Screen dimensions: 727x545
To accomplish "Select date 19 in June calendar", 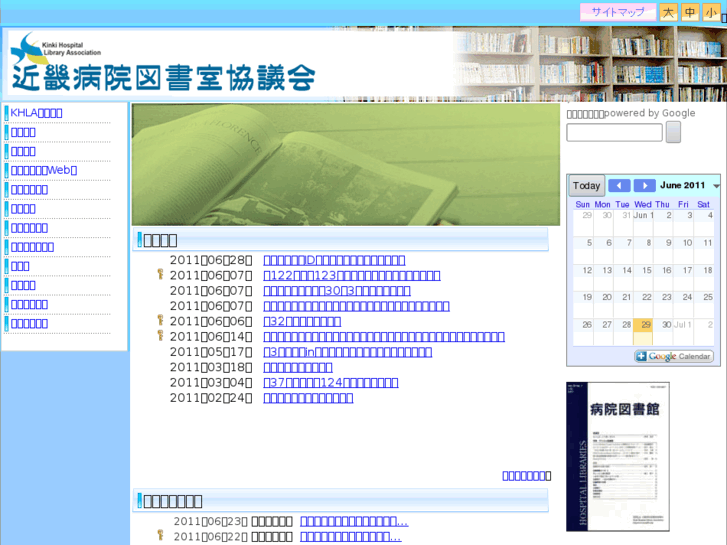I will [x=587, y=297].
